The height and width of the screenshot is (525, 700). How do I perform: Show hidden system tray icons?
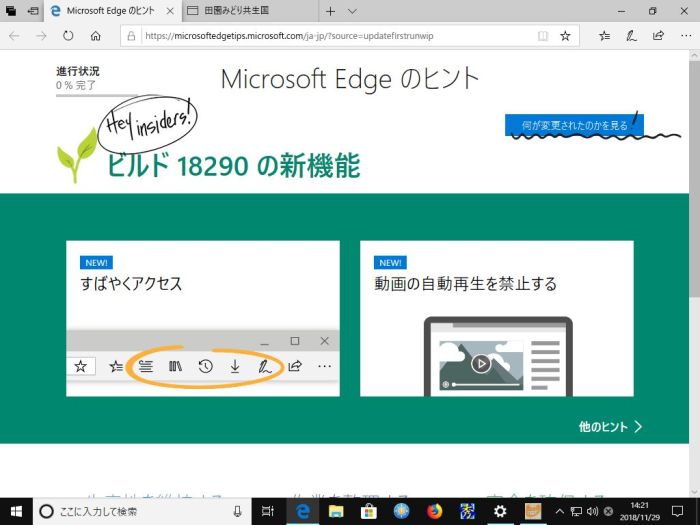coord(561,512)
